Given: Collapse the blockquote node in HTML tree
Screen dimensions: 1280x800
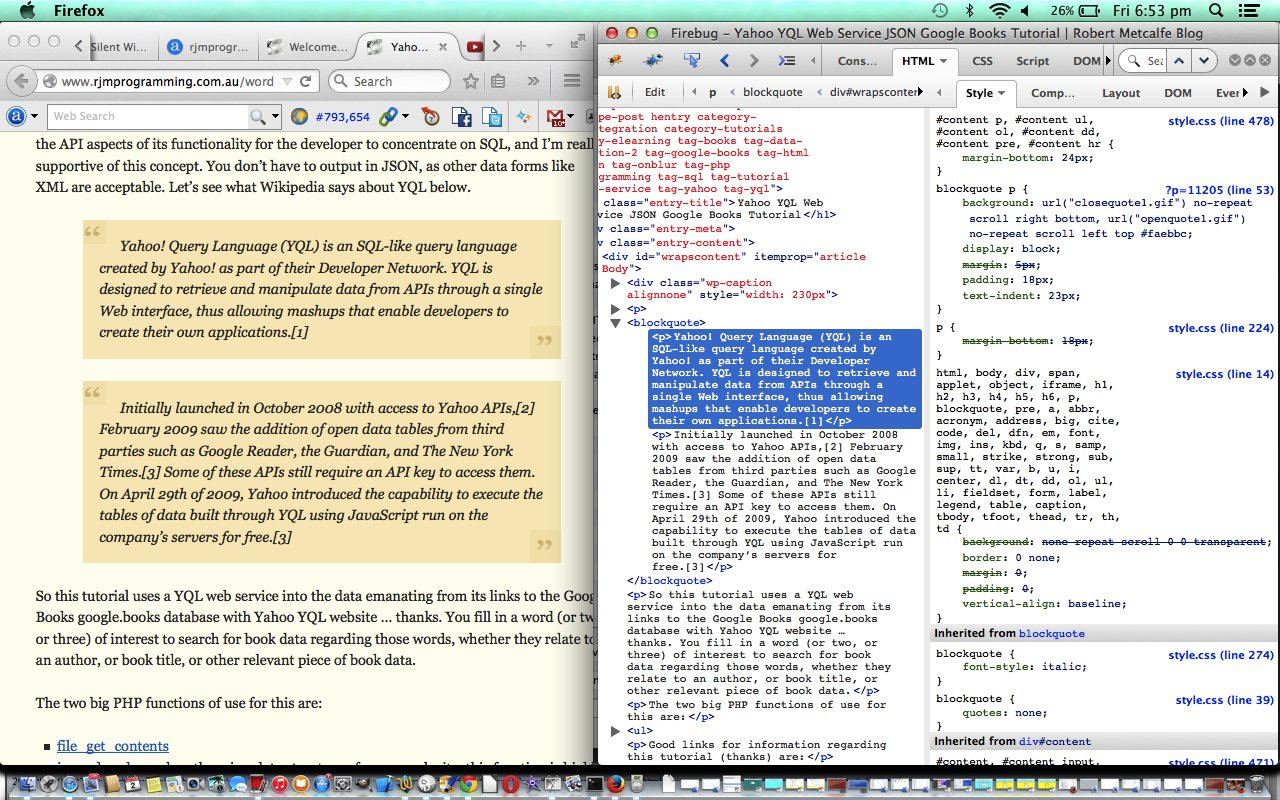Looking at the screenshot, I should coord(616,323).
